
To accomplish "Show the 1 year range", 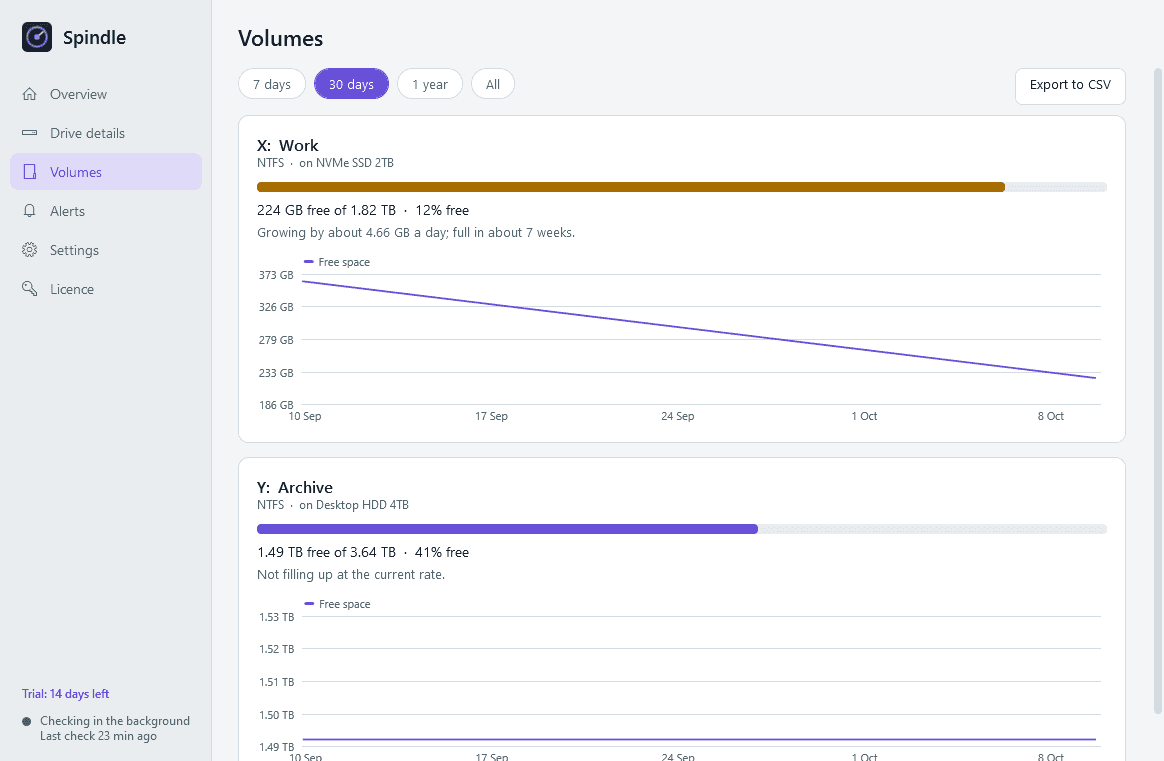I will pyautogui.click(x=430, y=84).
